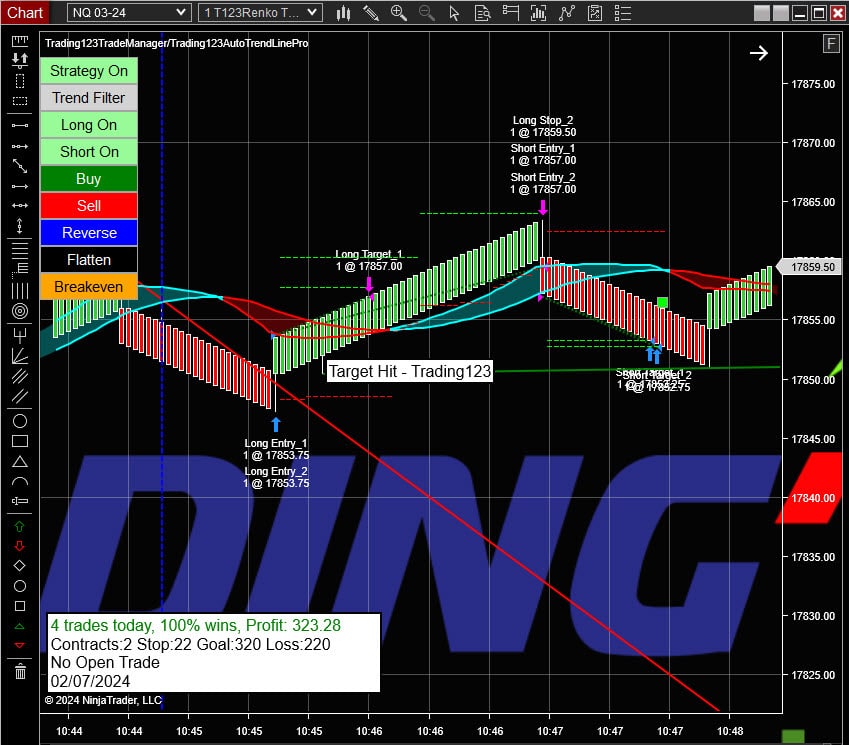Select the red Triangle Down marker

click(19, 645)
